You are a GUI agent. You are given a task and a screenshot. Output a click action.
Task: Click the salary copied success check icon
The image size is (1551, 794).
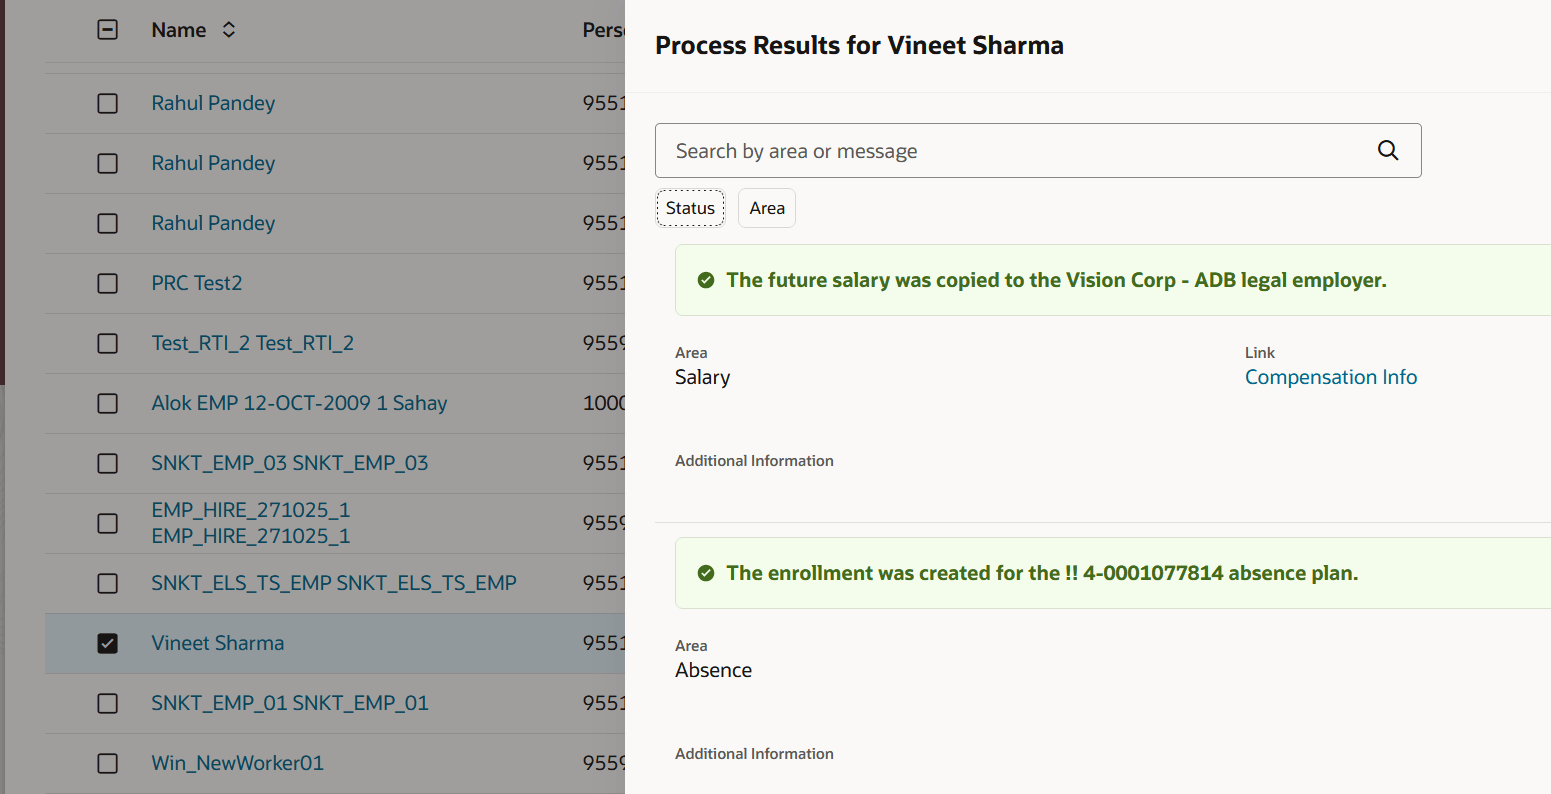(x=706, y=280)
